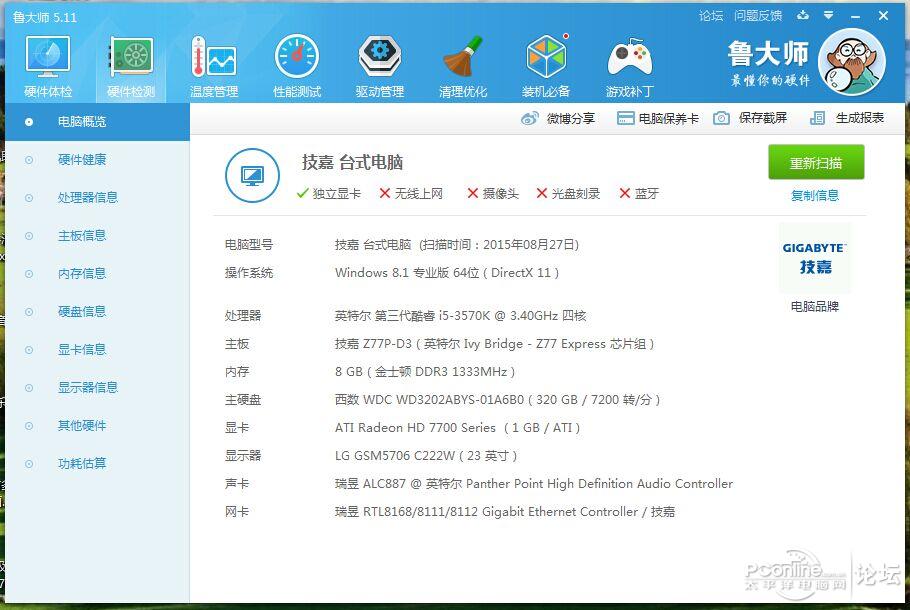
Task: Open the 论坛 forum link
Action: 711,16
